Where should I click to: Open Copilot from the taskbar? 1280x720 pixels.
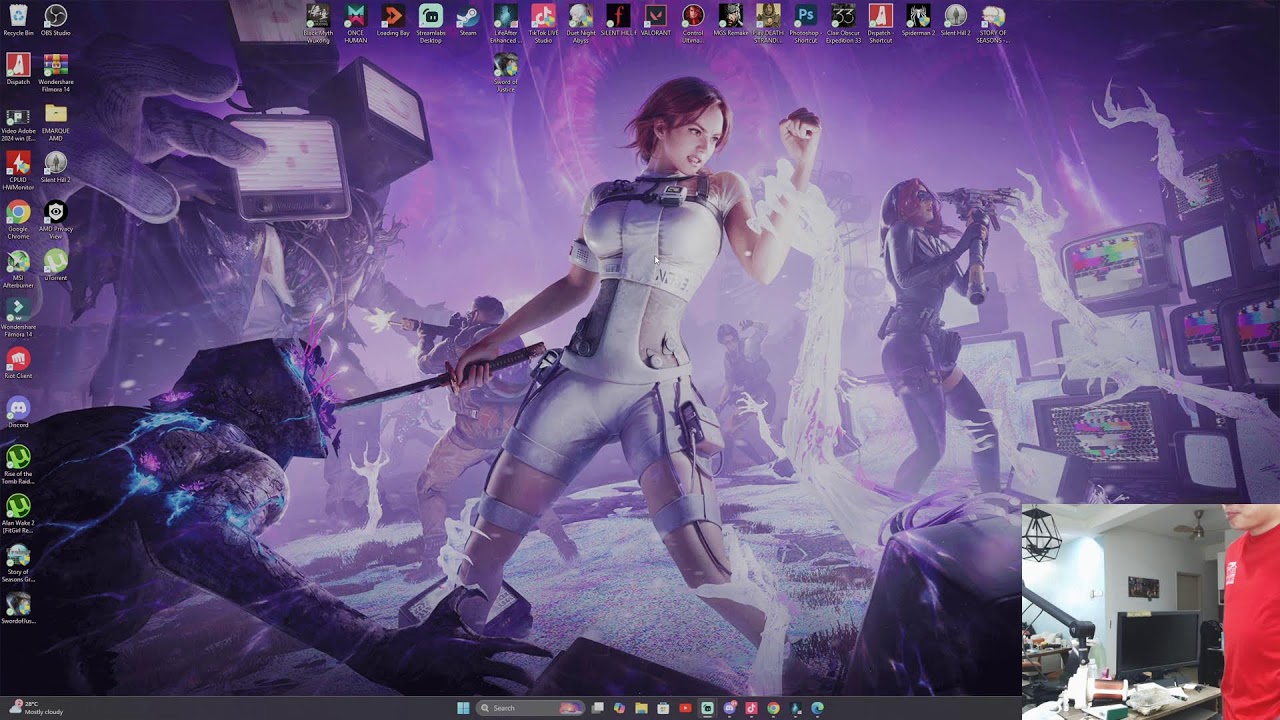pos(619,708)
